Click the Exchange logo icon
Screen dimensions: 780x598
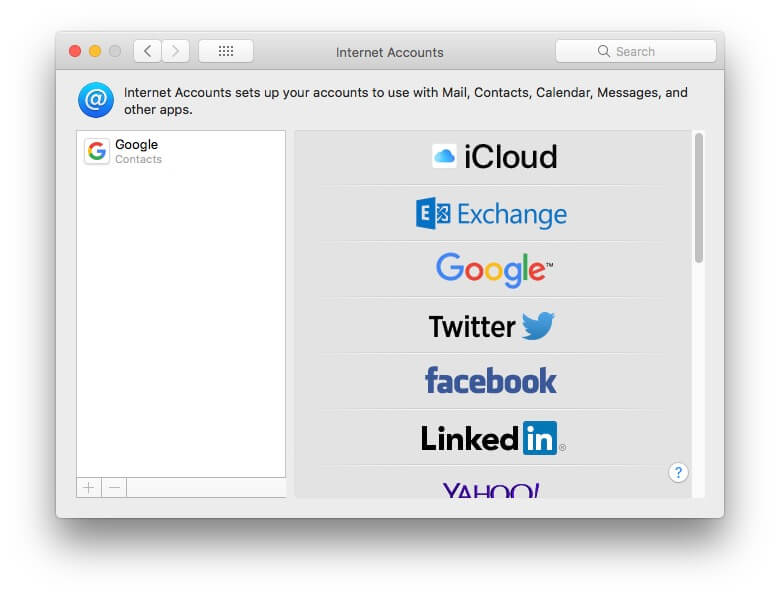433,213
